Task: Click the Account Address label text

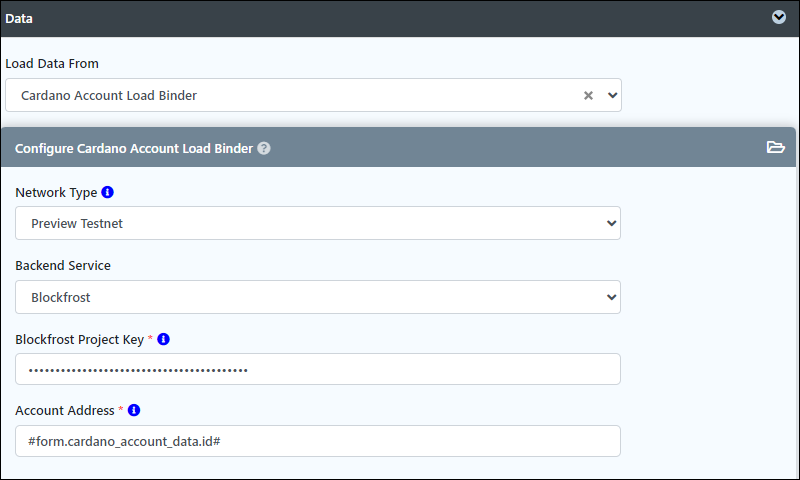Action: click(65, 411)
